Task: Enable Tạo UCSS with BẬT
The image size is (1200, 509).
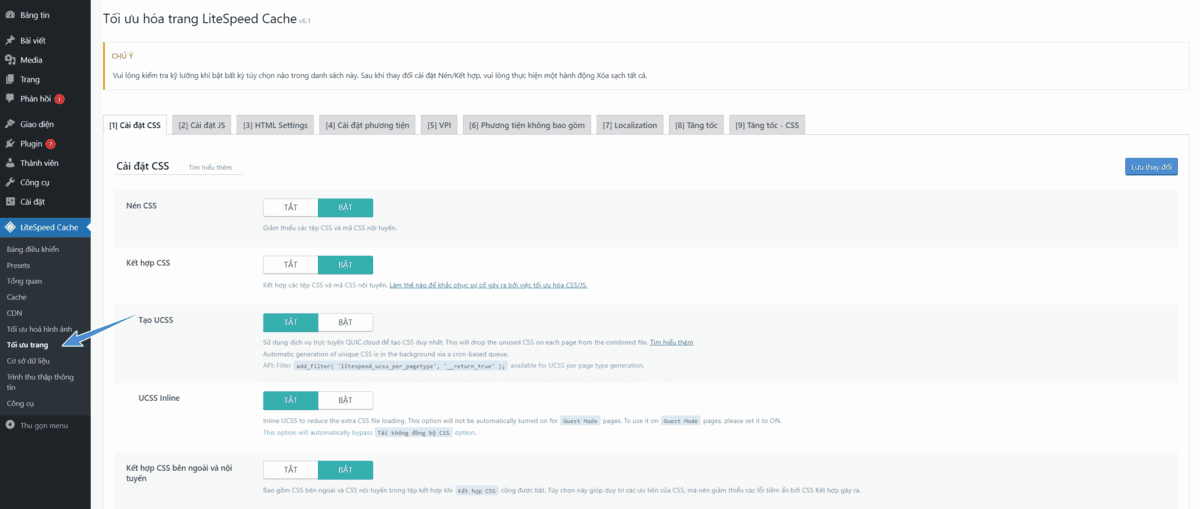Action: pyautogui.click(x=345, y=322)
